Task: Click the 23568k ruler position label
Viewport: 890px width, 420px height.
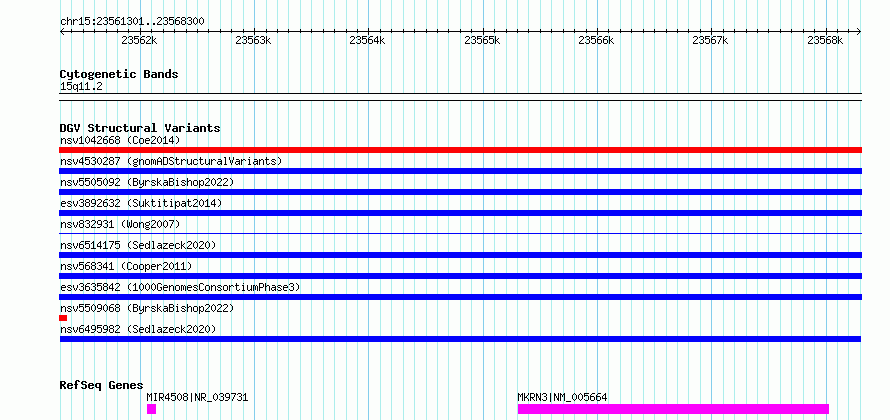Action: [826, 40]
